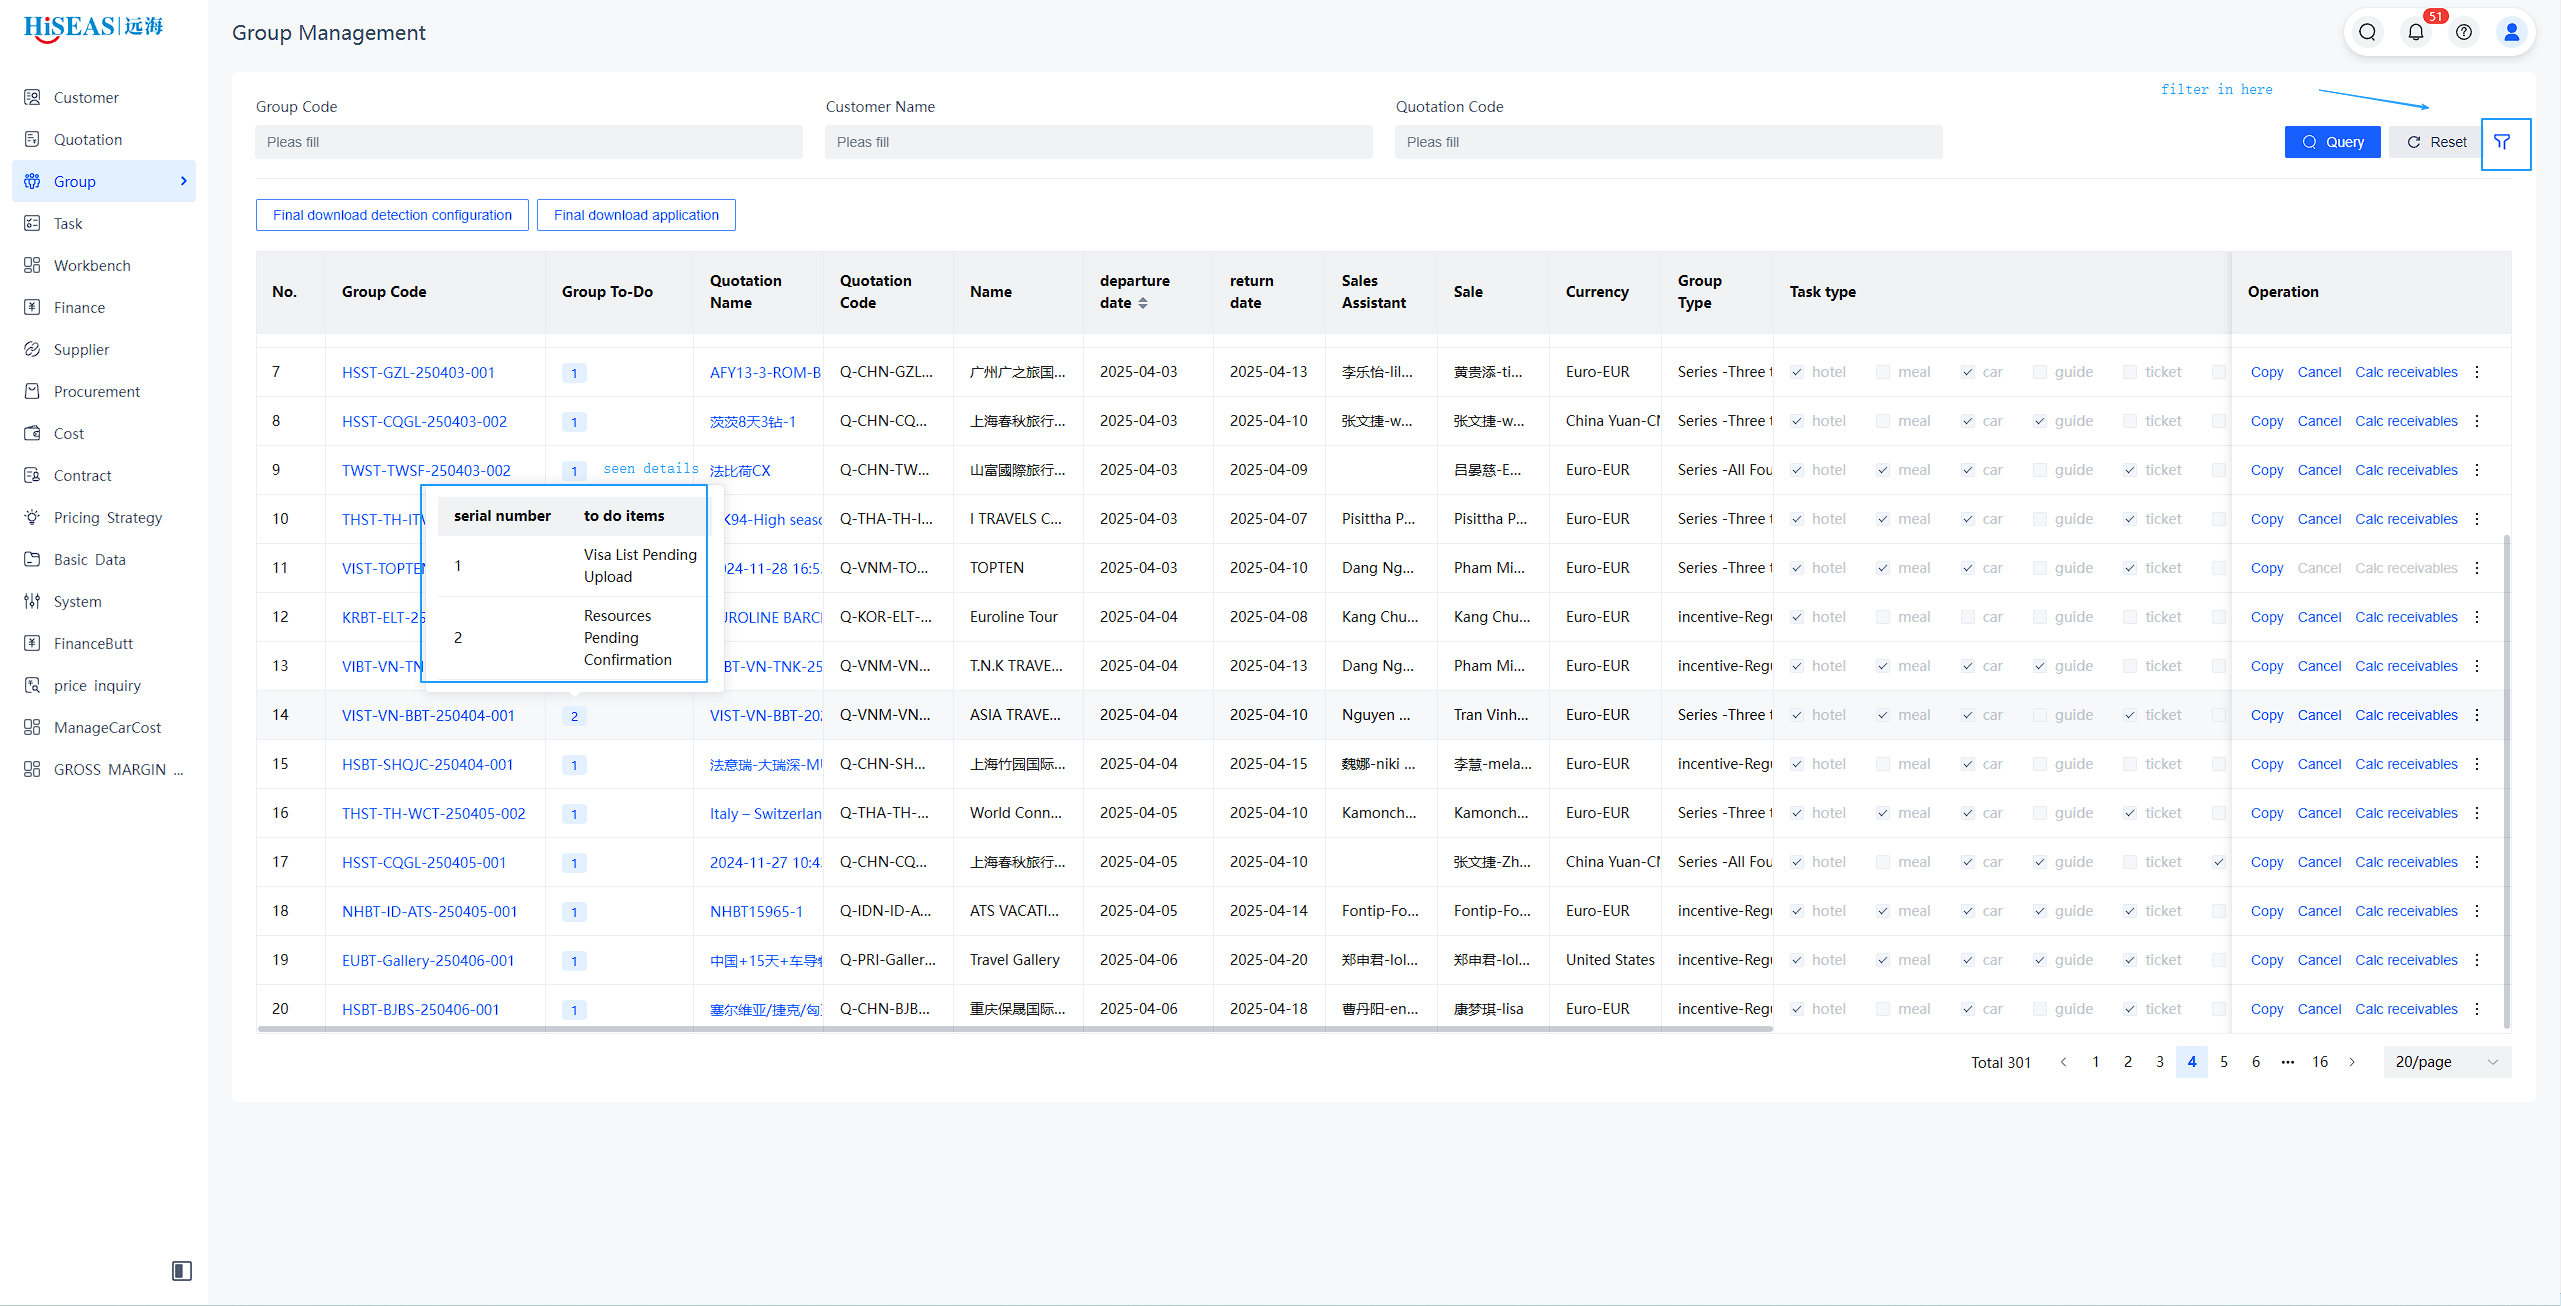Collapse the sidebar with the bottom panel icon
Viewport: 2561px width, 1306px height.
pyautogui.click(x=182, y=1270)
